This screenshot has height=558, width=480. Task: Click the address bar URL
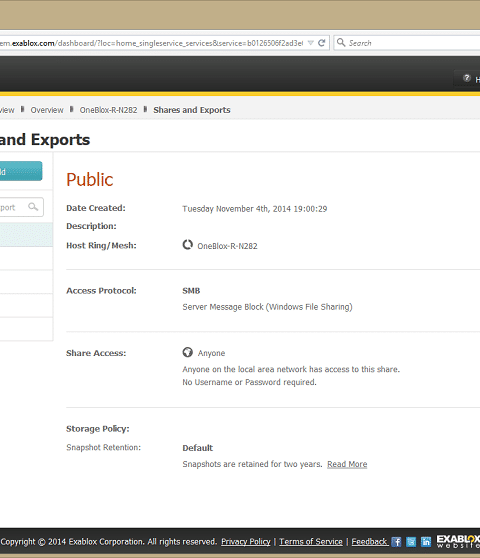click(152, 43)
